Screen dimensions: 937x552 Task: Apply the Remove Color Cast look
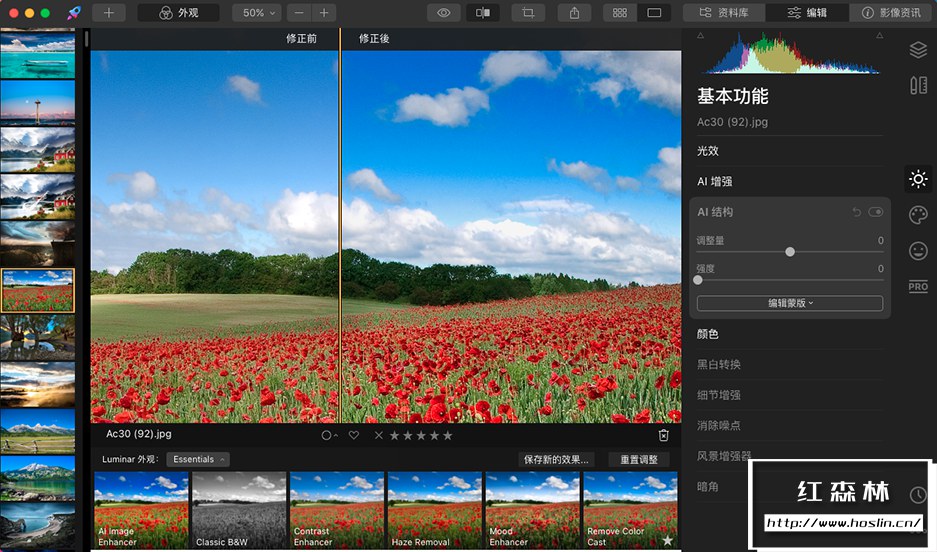point(630,510)
